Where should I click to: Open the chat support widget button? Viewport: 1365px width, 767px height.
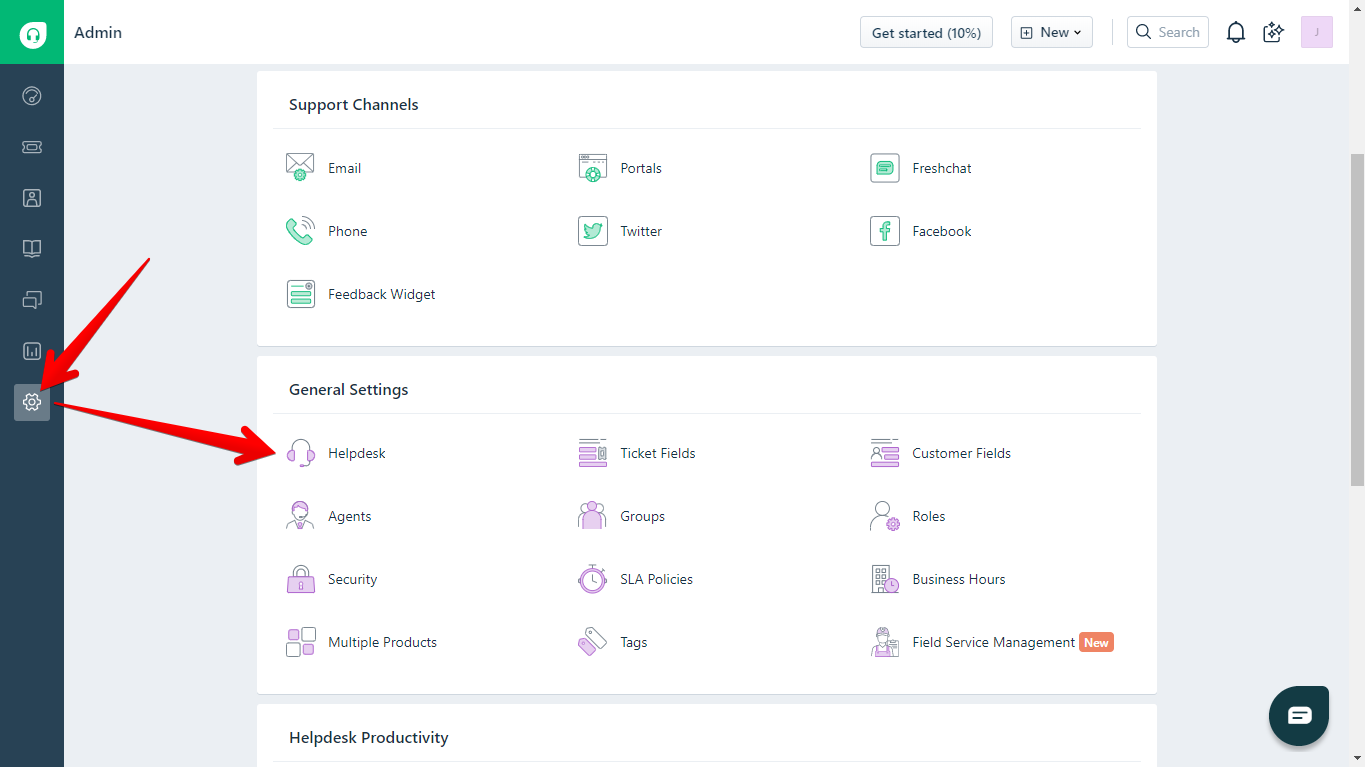point(1299,716)
